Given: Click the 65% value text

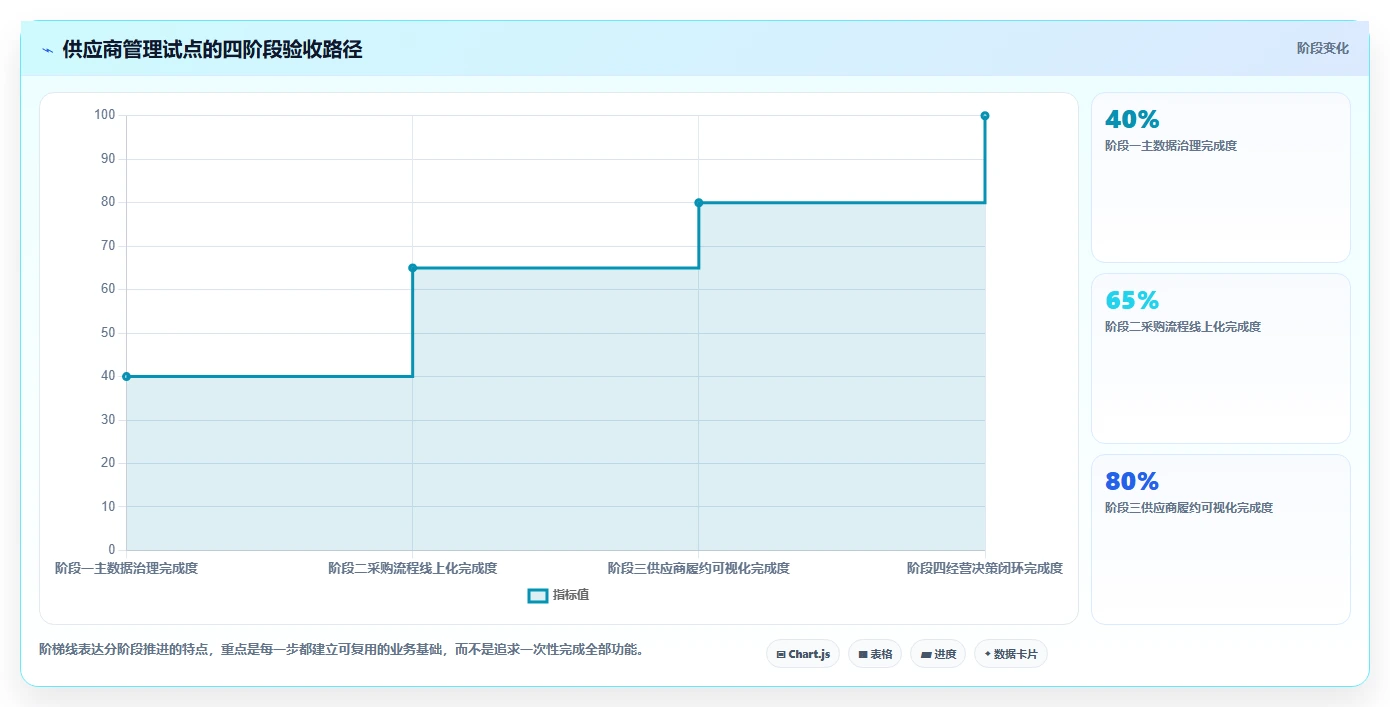Looking at the screenshot, I should tap(1132, 301).
